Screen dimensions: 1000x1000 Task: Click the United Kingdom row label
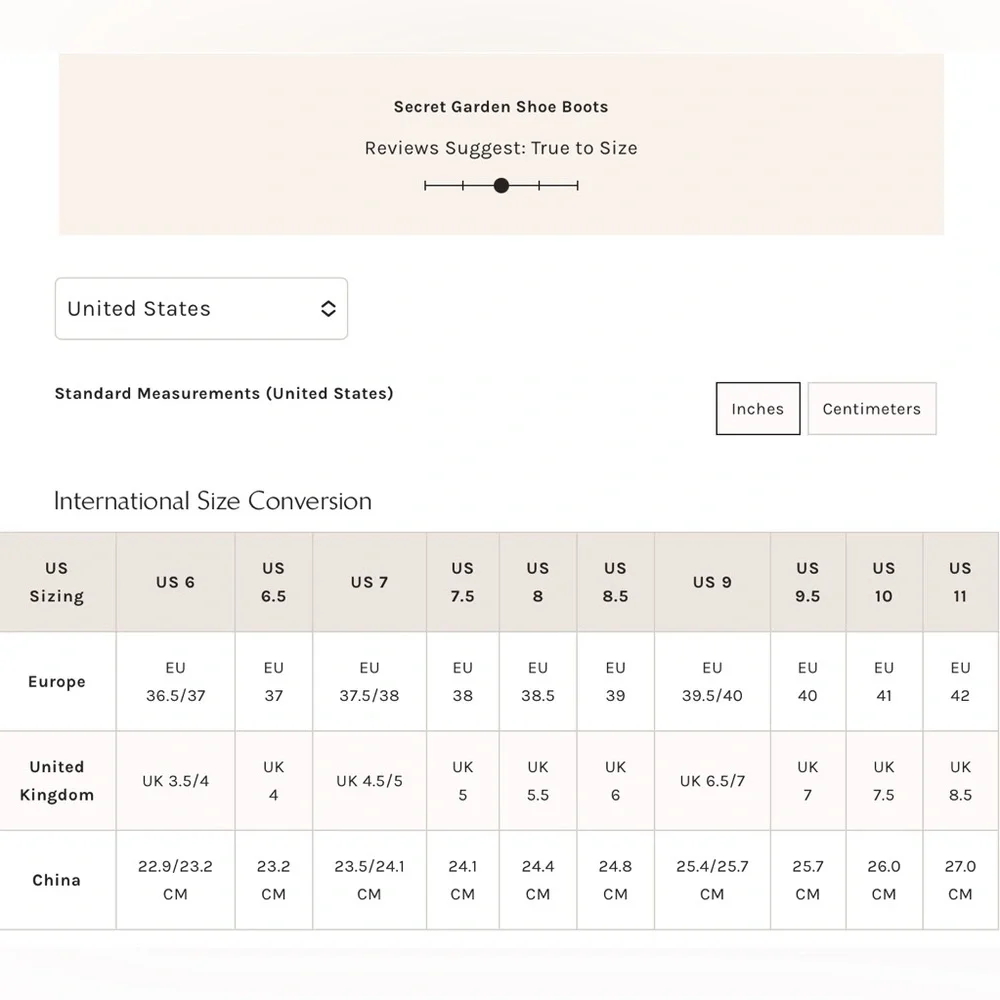click(x=57, y=781)
